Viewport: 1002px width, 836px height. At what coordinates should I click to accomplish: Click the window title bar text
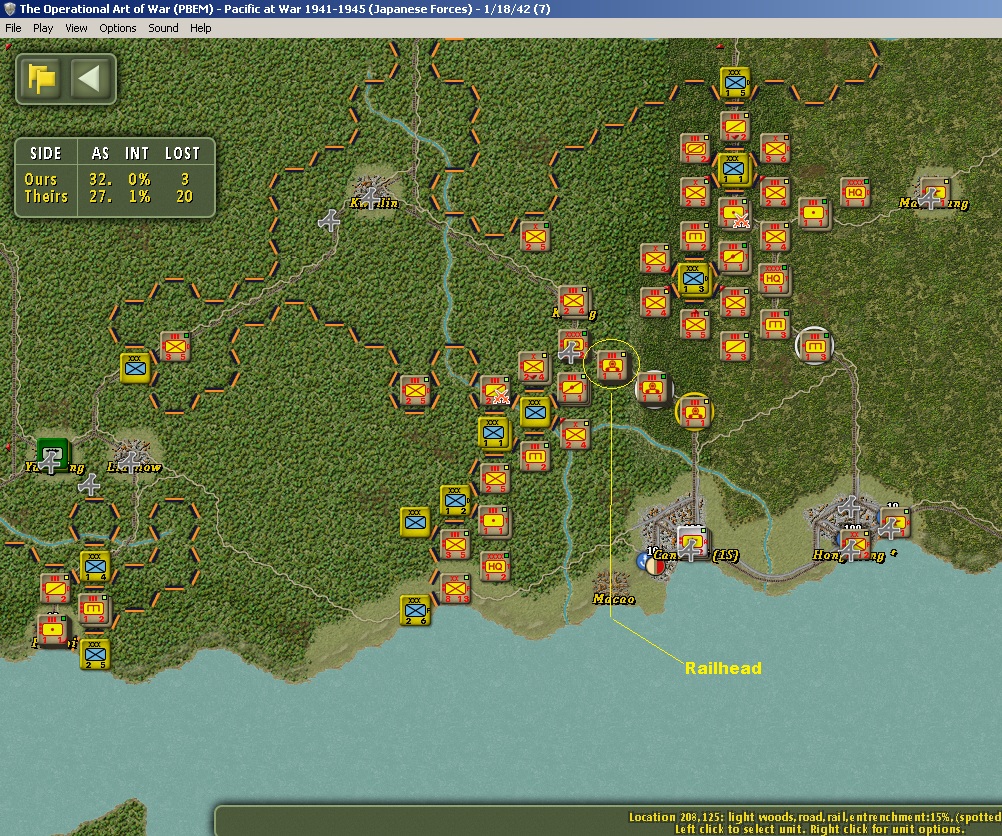pos(284,9)
